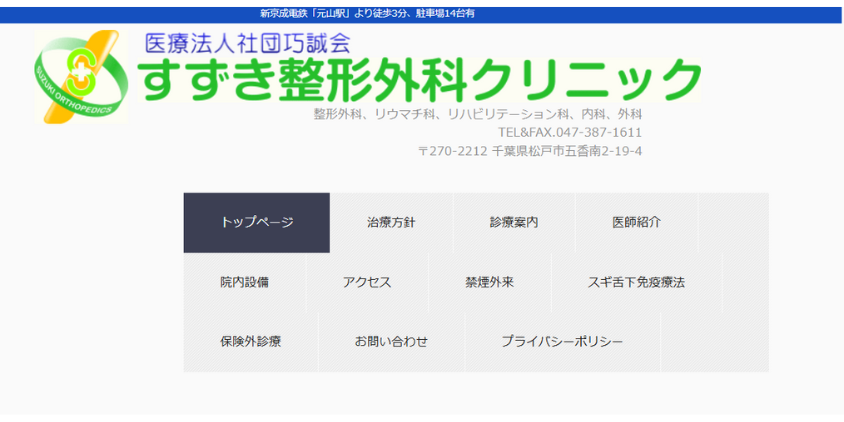Click the Suzuki Orthopedics logo icon
This screenshot has width=844, height=422.
click(x=81, y=76)
